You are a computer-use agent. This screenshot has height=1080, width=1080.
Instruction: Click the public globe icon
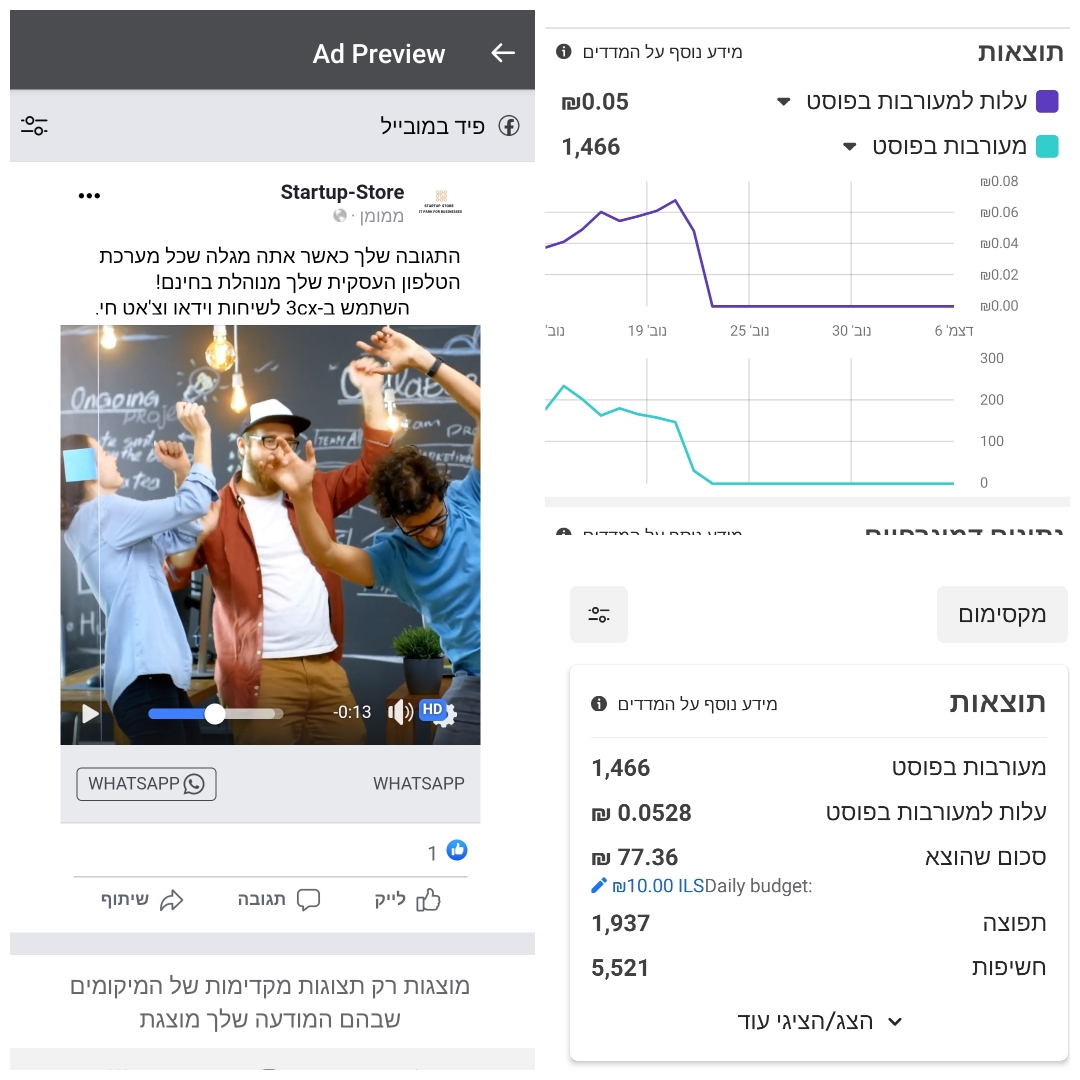340,216
